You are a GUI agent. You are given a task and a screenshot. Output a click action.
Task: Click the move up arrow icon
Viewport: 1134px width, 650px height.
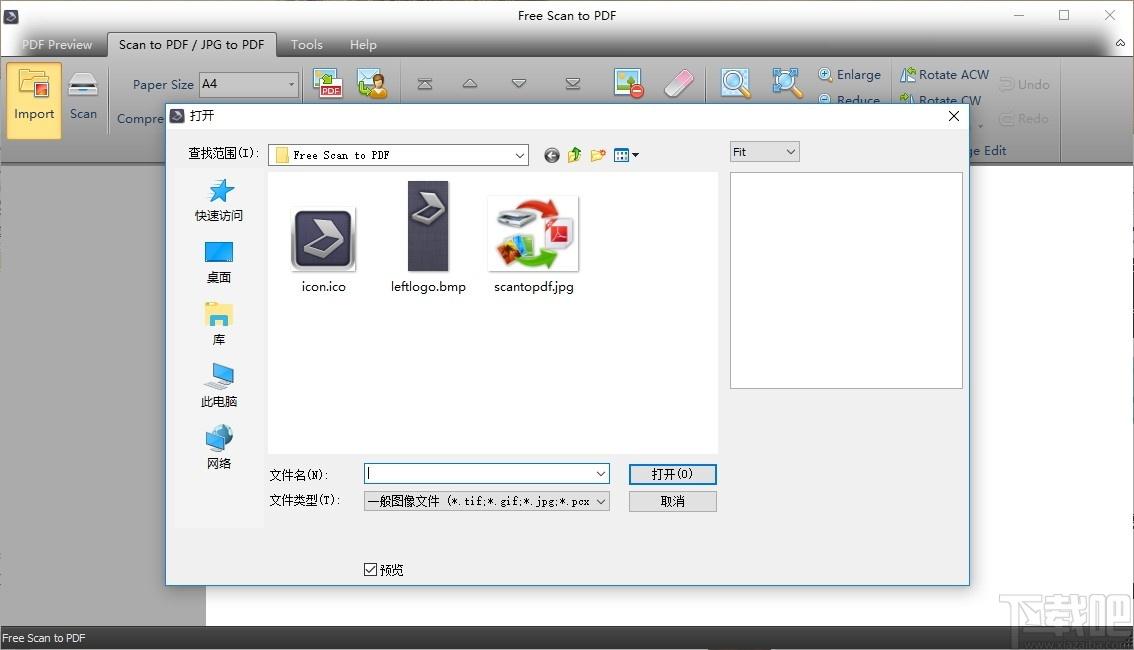470,84
